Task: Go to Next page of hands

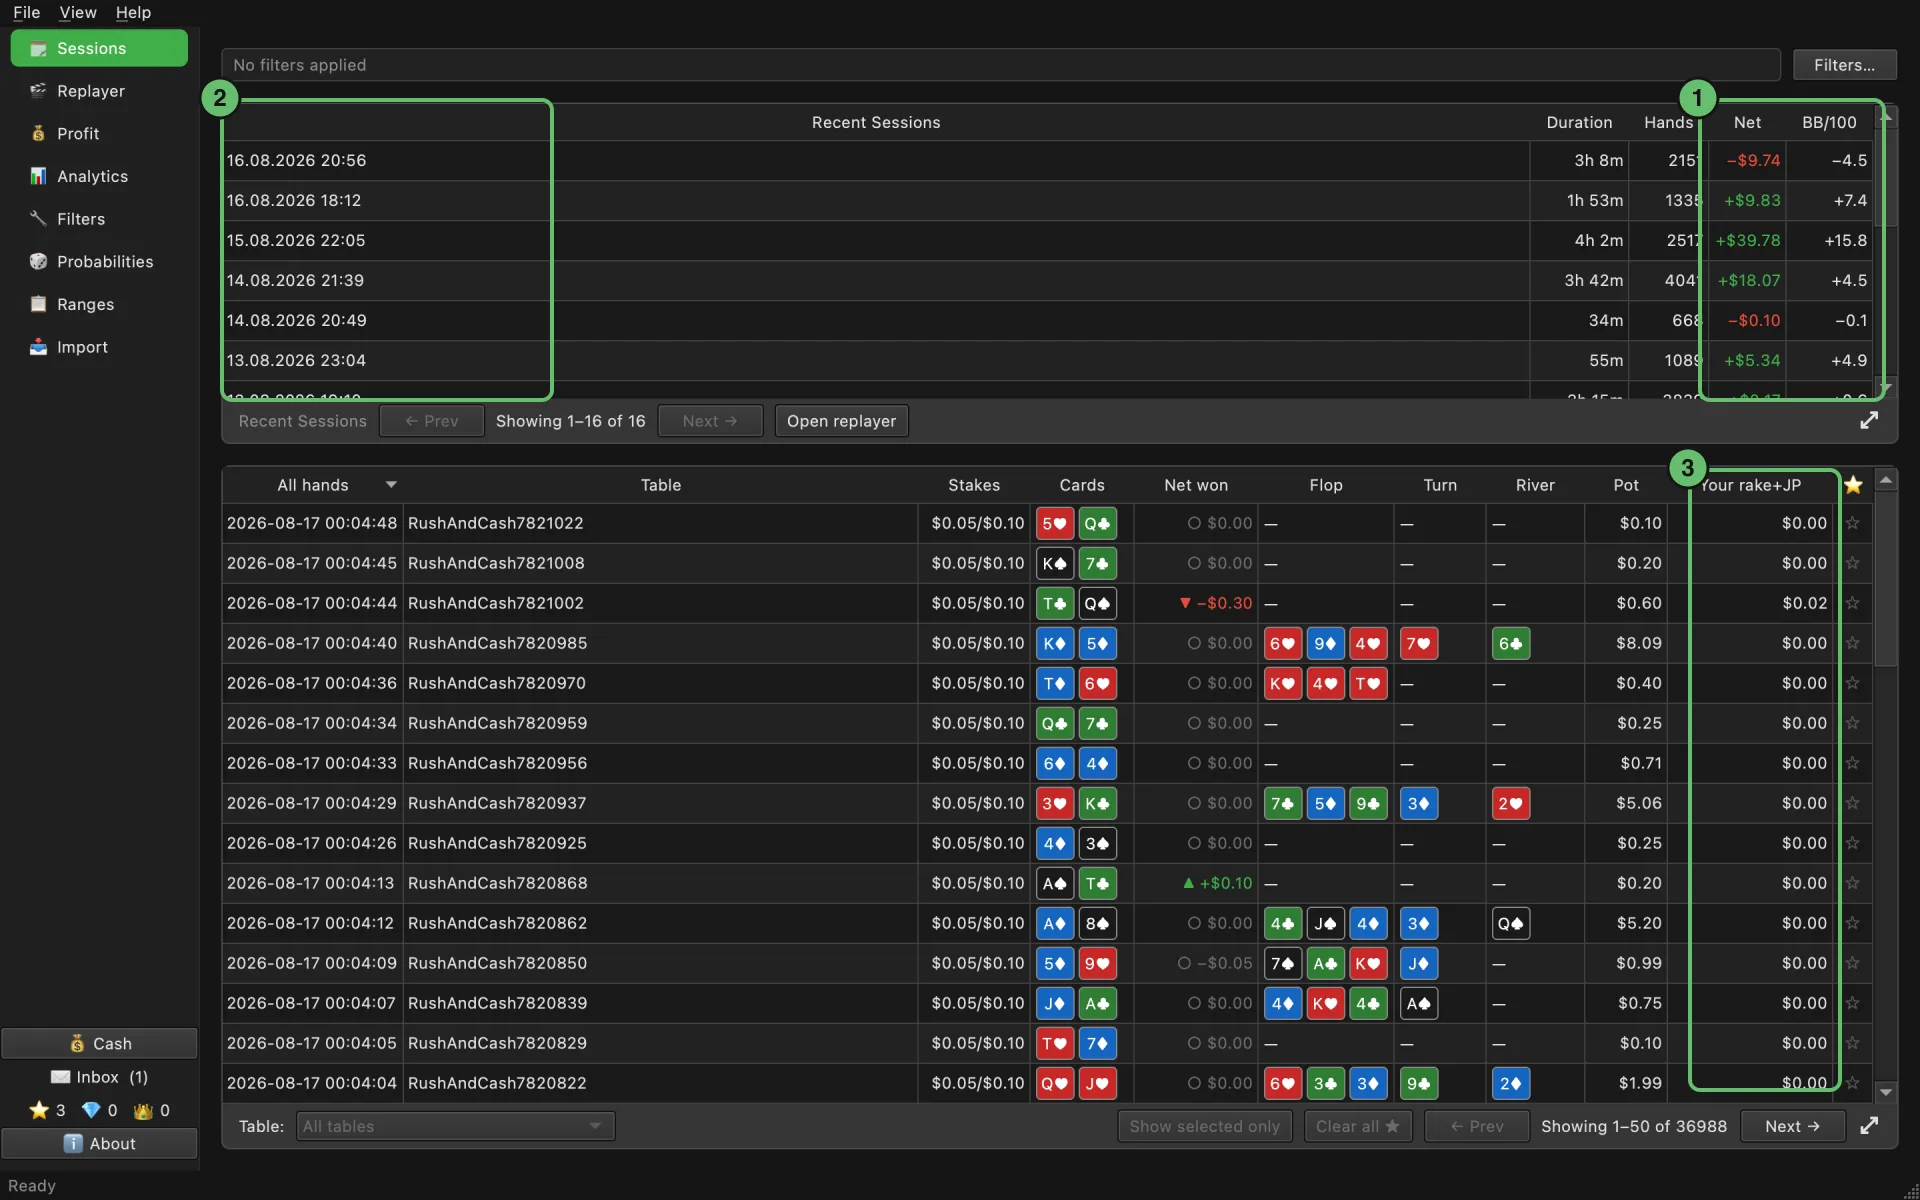Action: coord(1793,1126)
